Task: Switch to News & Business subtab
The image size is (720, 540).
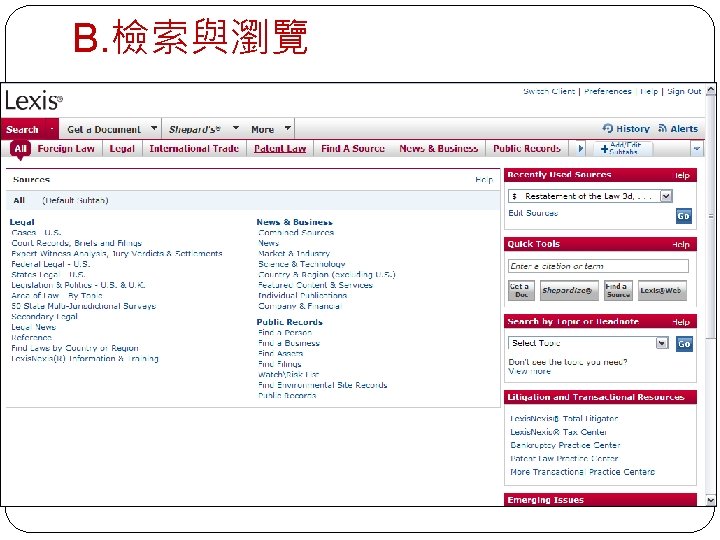Action: (439, 149)
